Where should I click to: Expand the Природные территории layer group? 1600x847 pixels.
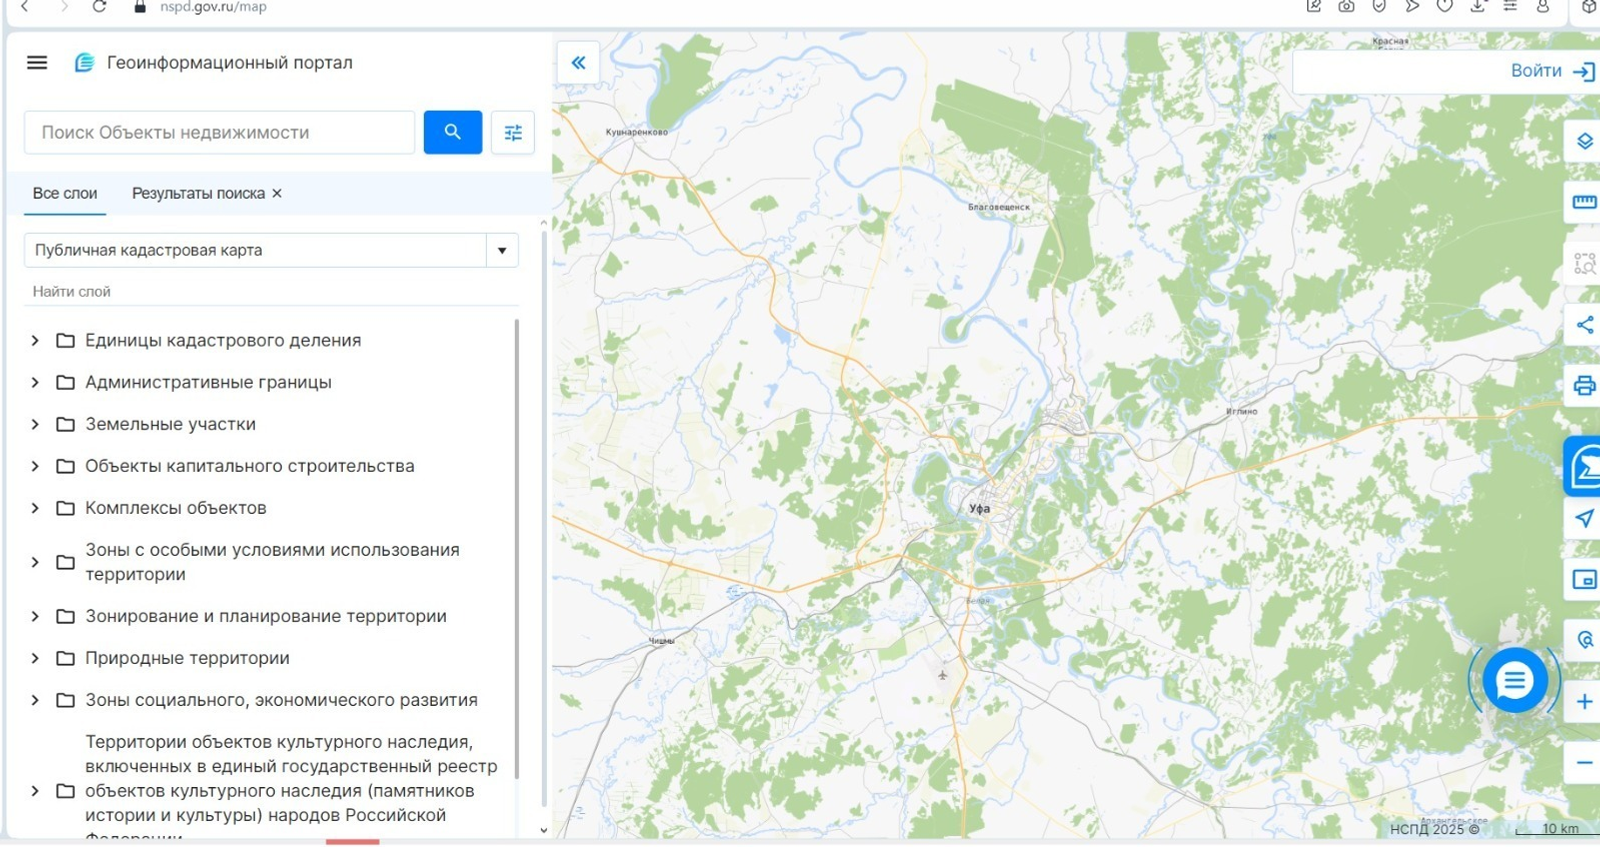[x=35, y=658]
